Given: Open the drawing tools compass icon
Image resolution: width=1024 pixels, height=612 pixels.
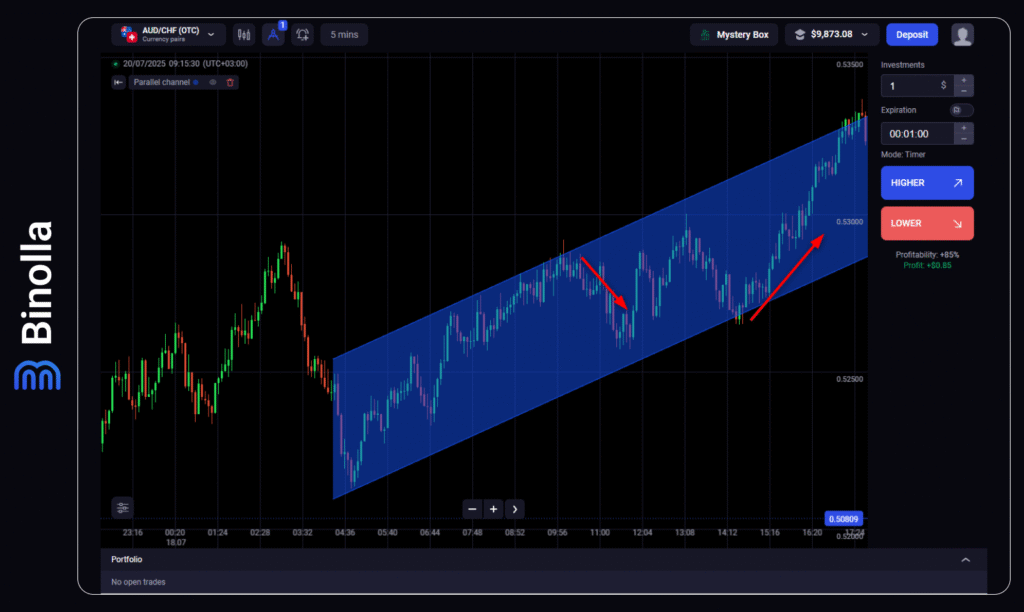Looking at the screenshot, I should point(273,35).
